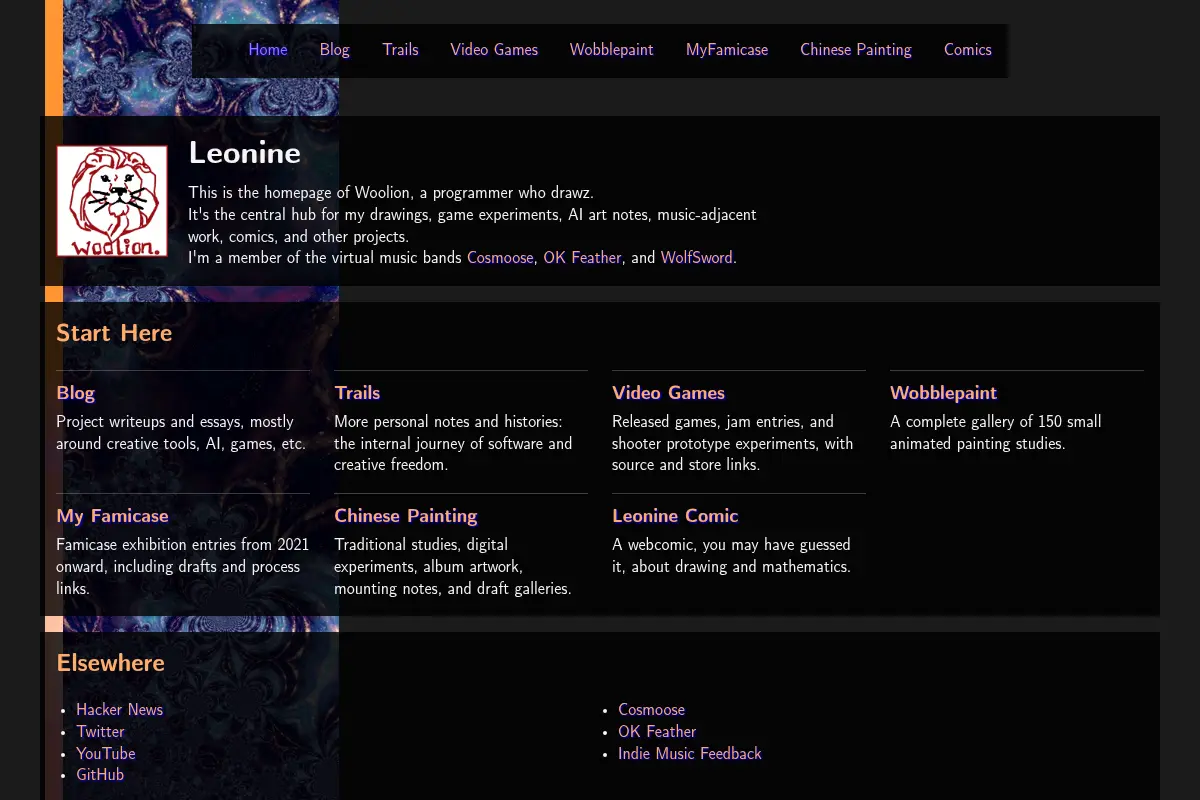The width and height of the screenshot is (1200, 800).
Task: Select Trails in the navigation bar
Action: click(400, 50)
